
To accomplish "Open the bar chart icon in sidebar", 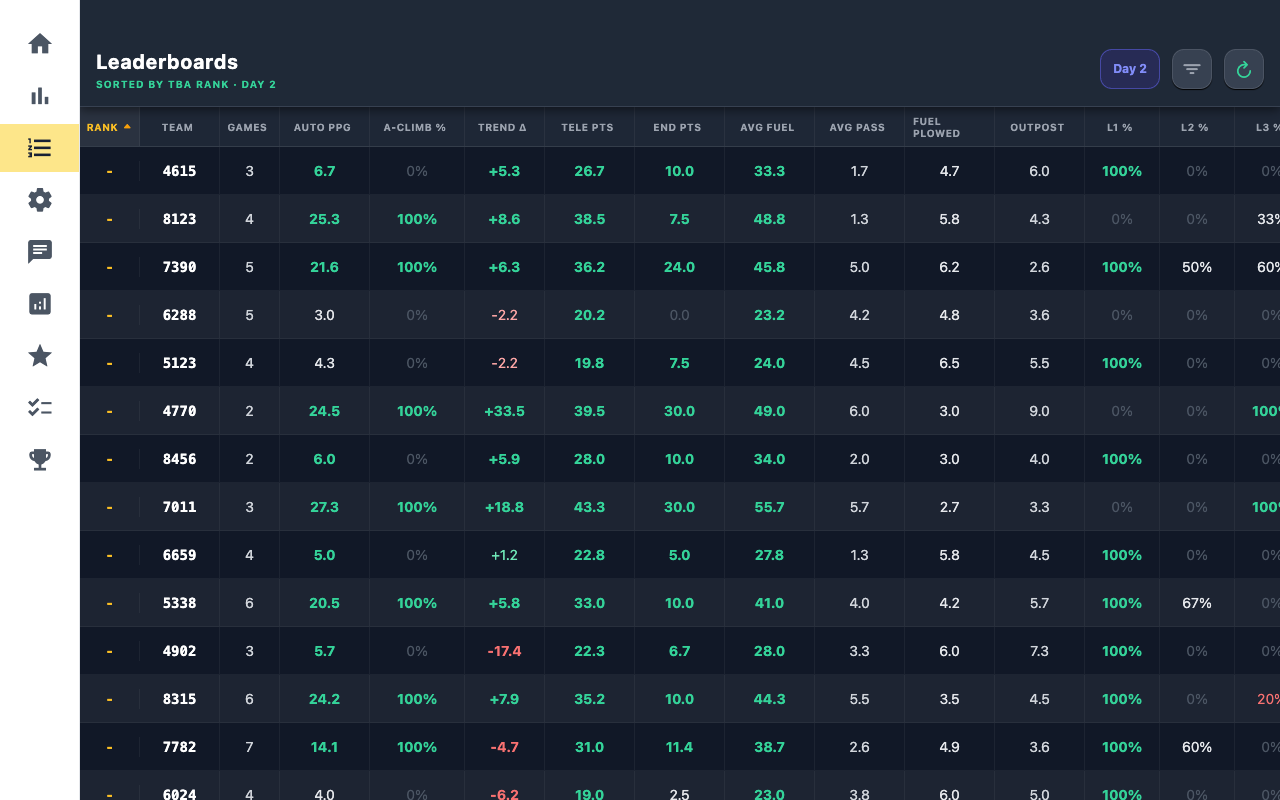I will tap(40, 96).
